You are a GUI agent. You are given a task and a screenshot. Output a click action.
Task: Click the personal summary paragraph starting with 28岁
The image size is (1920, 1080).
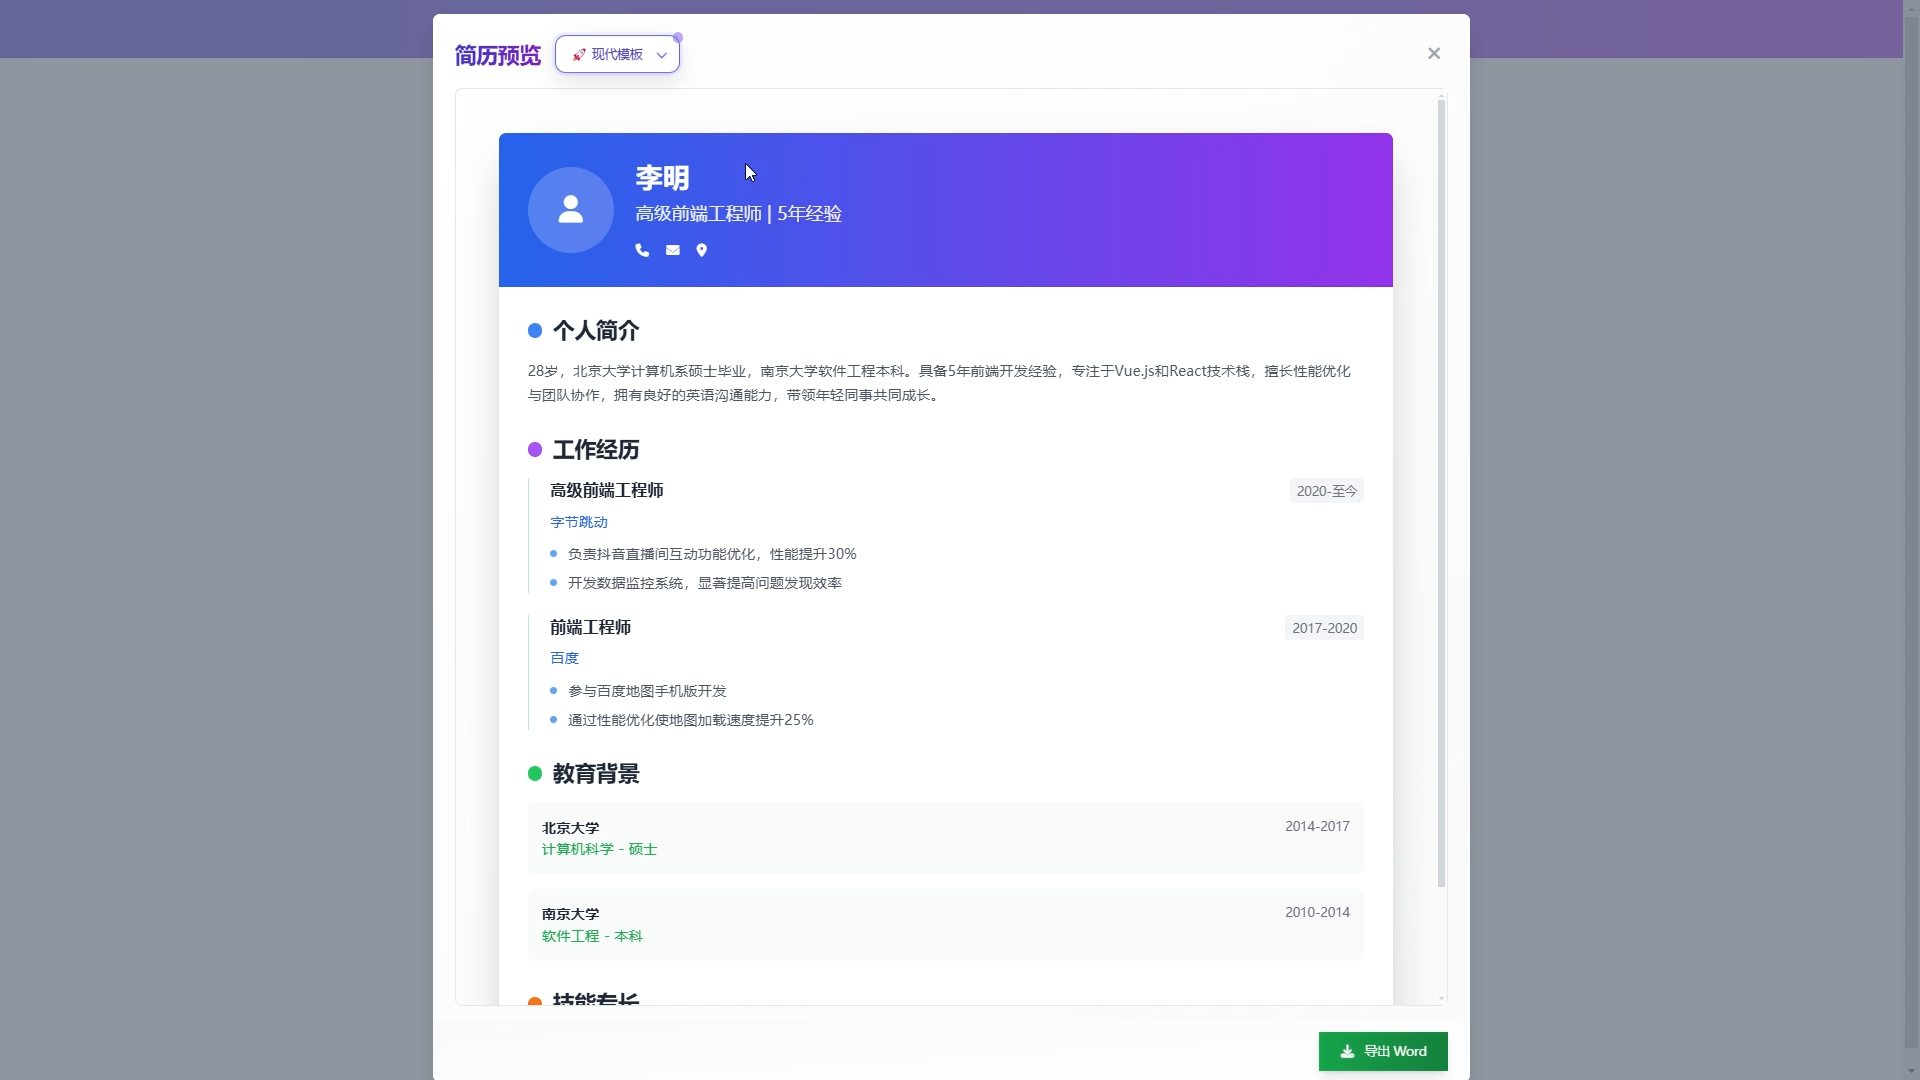click(x=940, y=383)
